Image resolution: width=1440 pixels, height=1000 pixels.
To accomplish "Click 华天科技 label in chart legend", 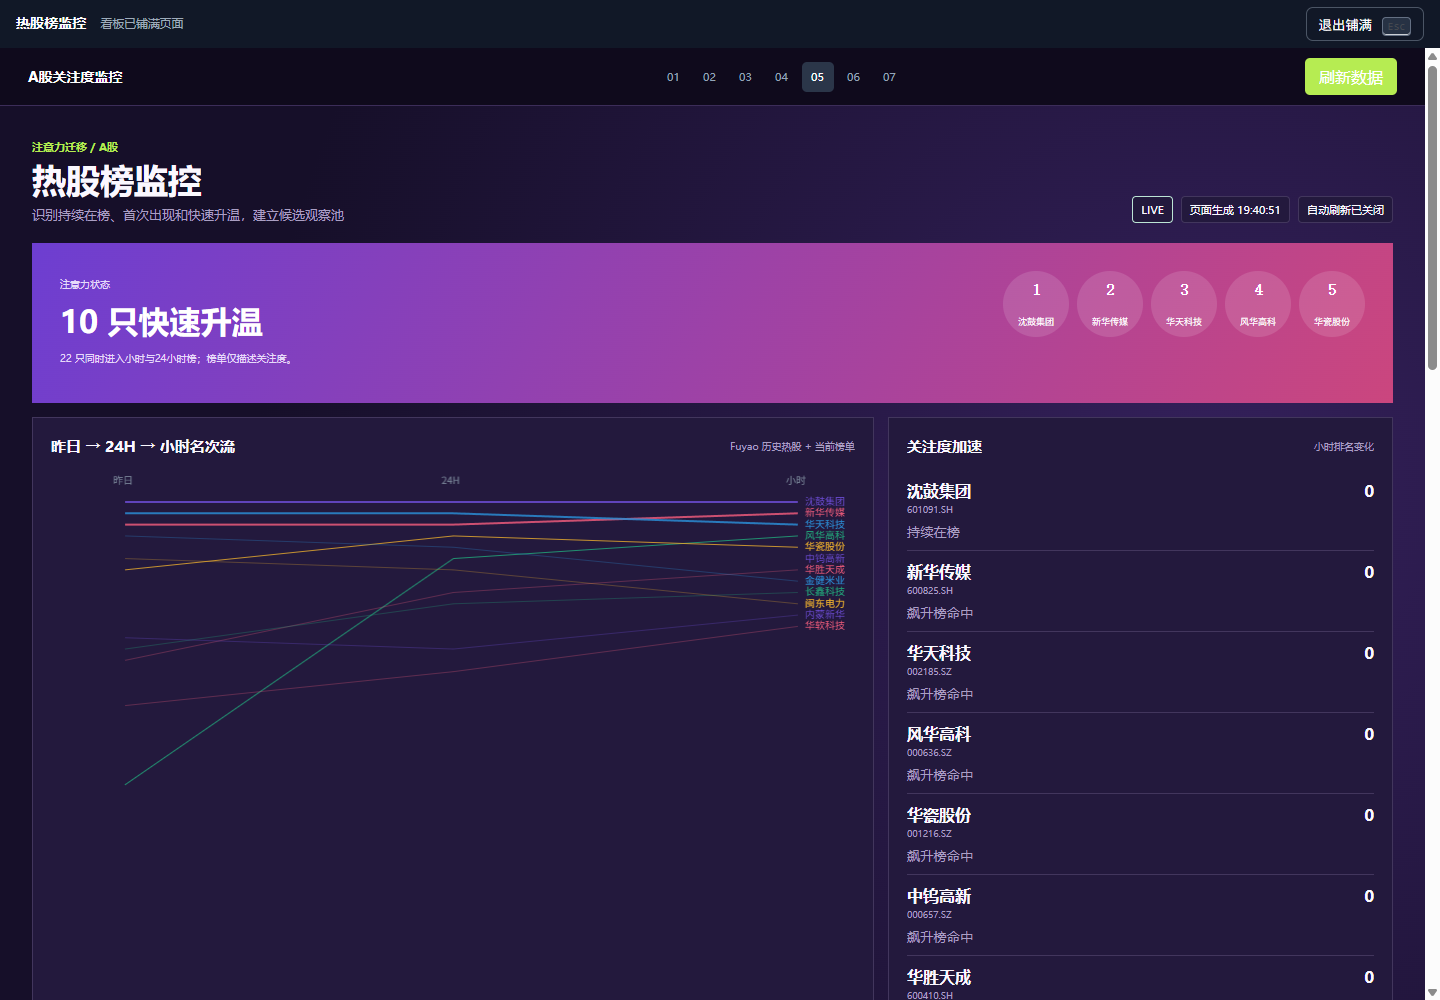I will pyautogui.click(x=825, y=524).
